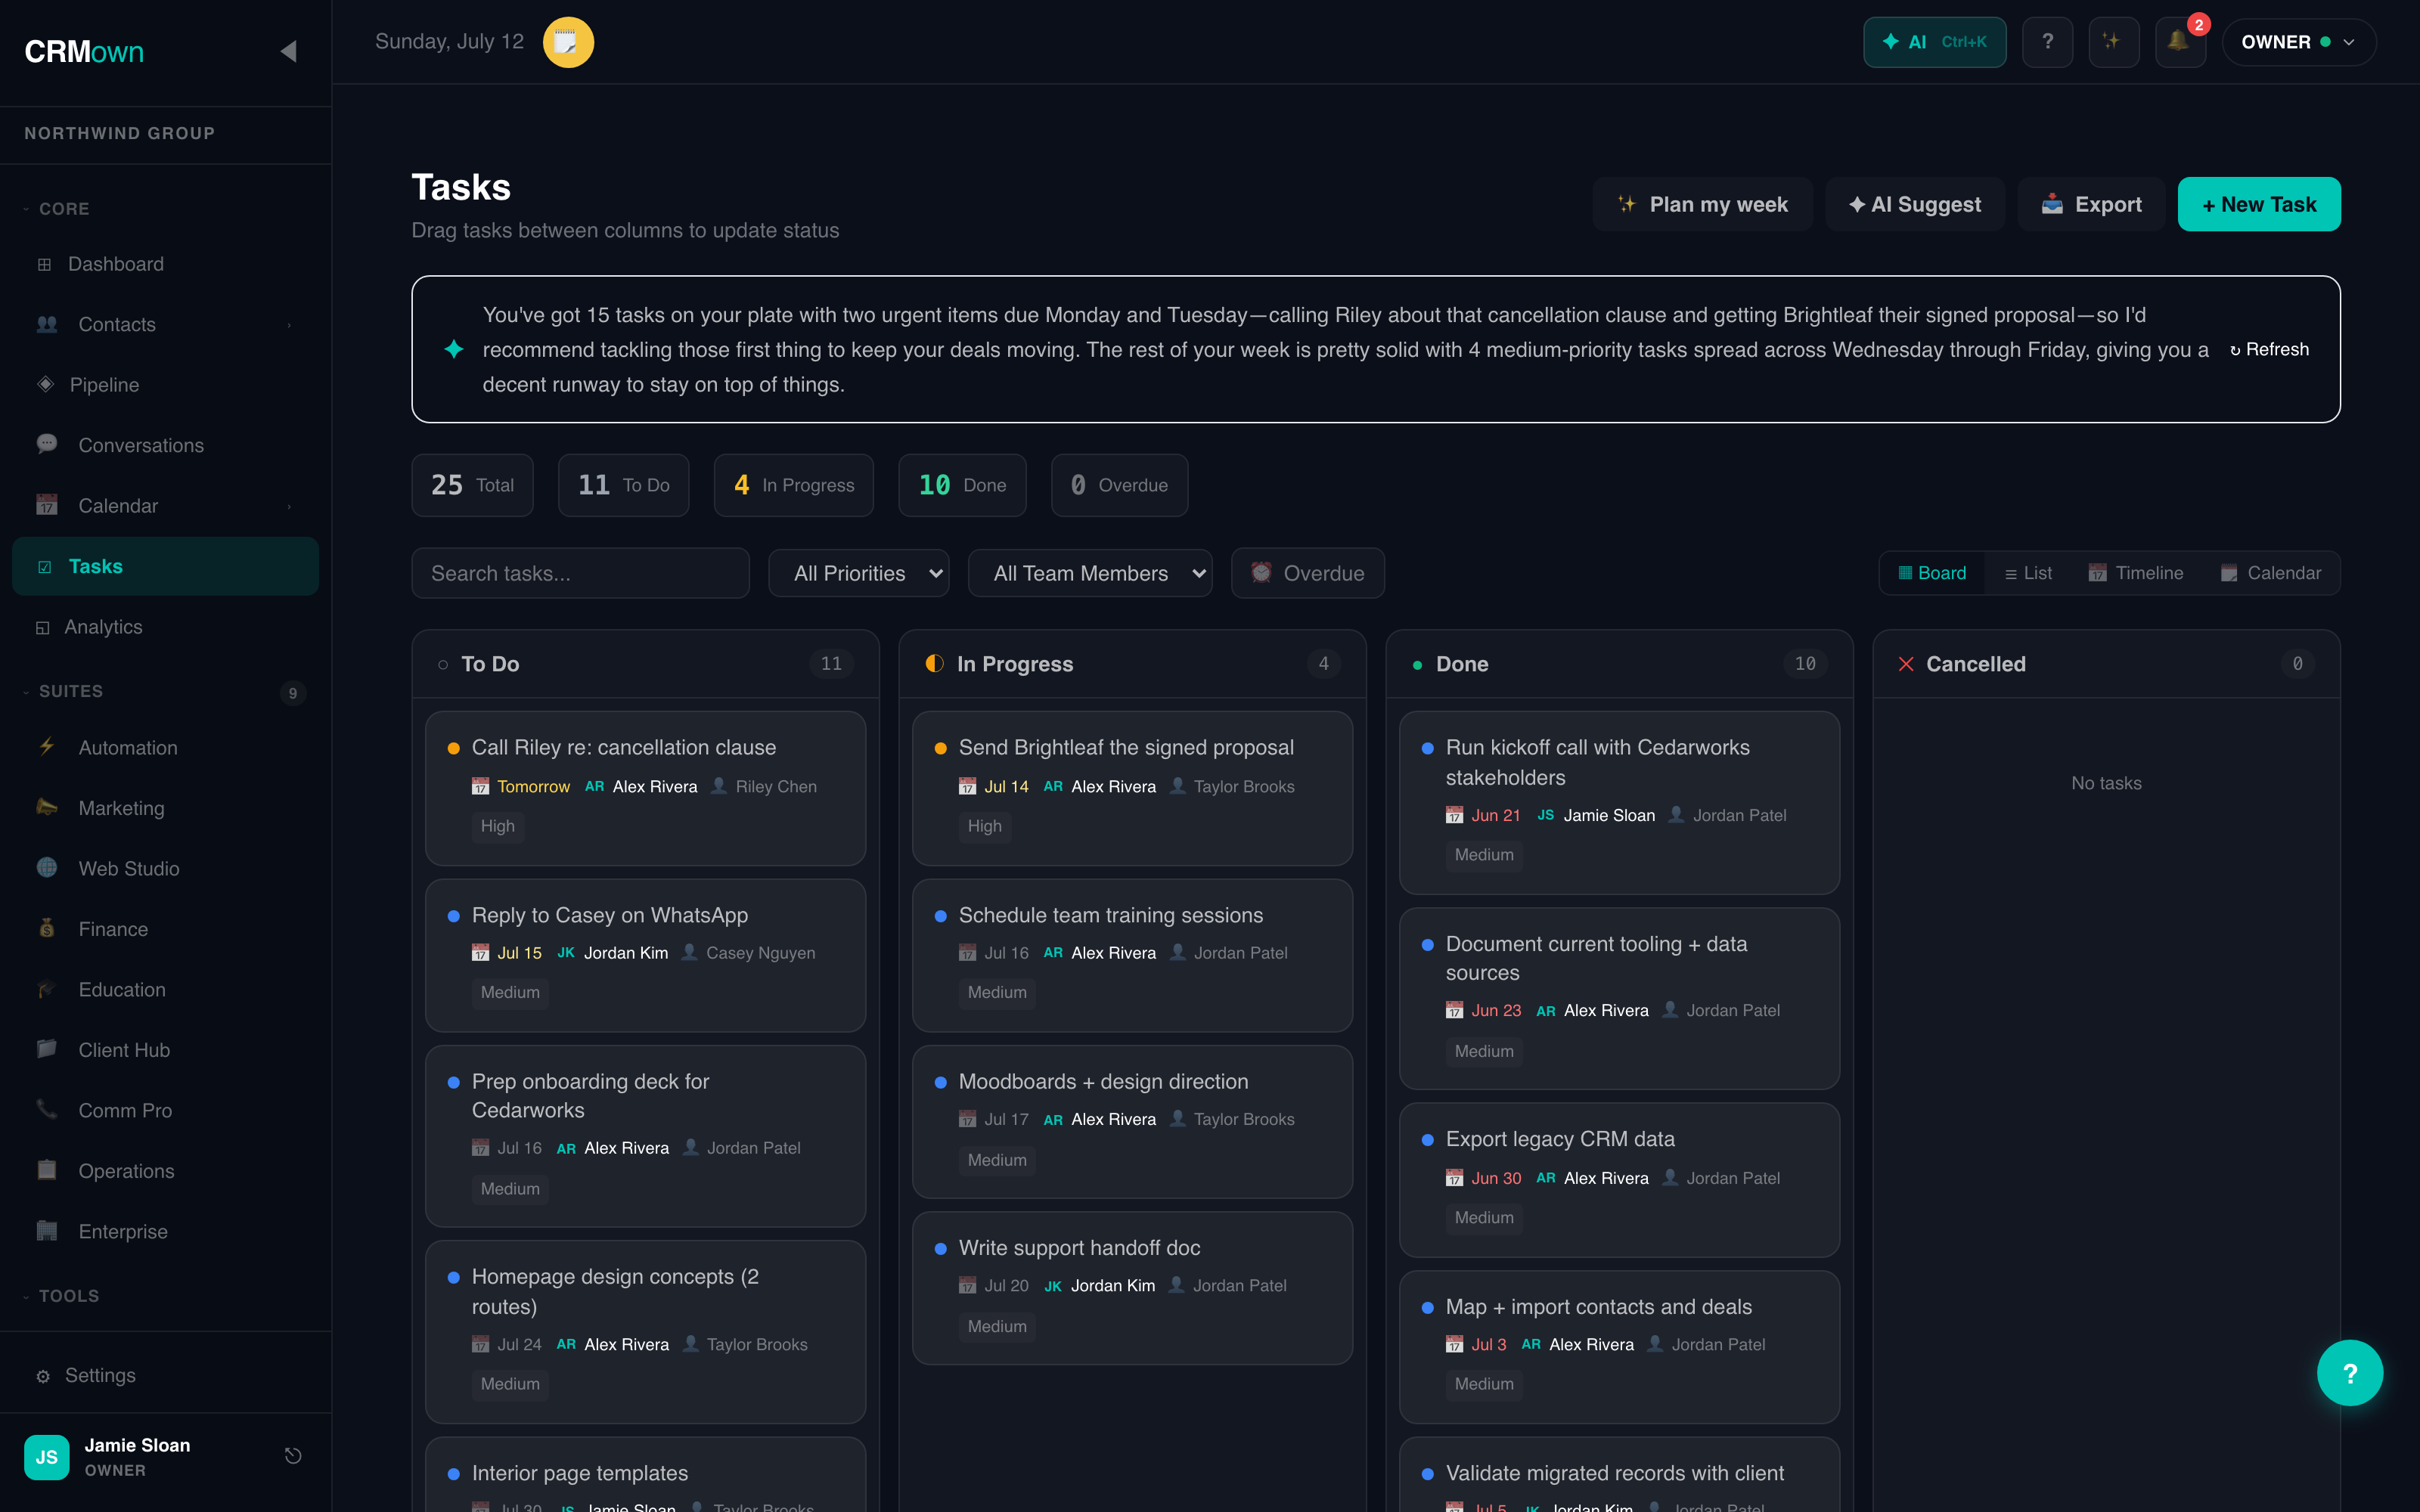Expand the Calendar submenu chevron
This screenshot has width=2420, height=1512.
[289, 506]
